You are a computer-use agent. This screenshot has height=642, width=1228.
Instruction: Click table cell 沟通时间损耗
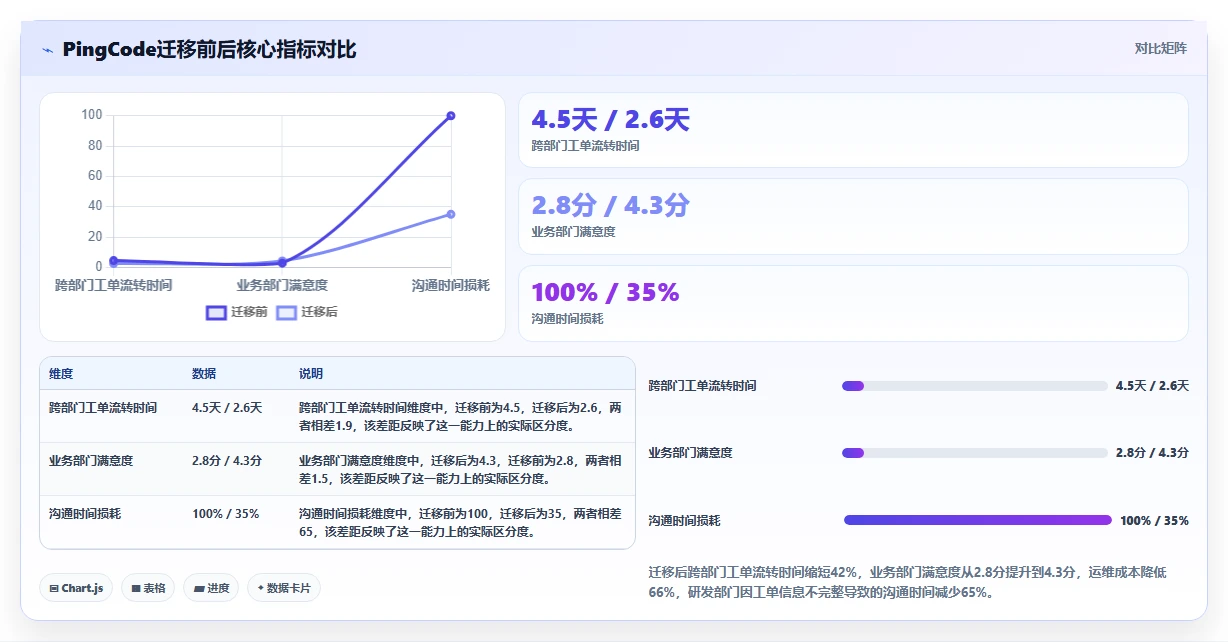(84, 514)
